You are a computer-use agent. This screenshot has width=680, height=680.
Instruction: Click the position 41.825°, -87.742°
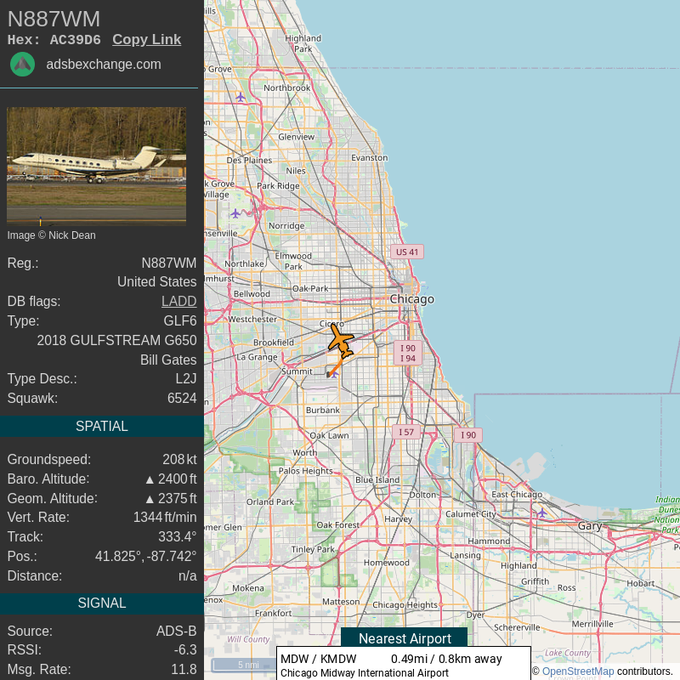coord(146,556)
